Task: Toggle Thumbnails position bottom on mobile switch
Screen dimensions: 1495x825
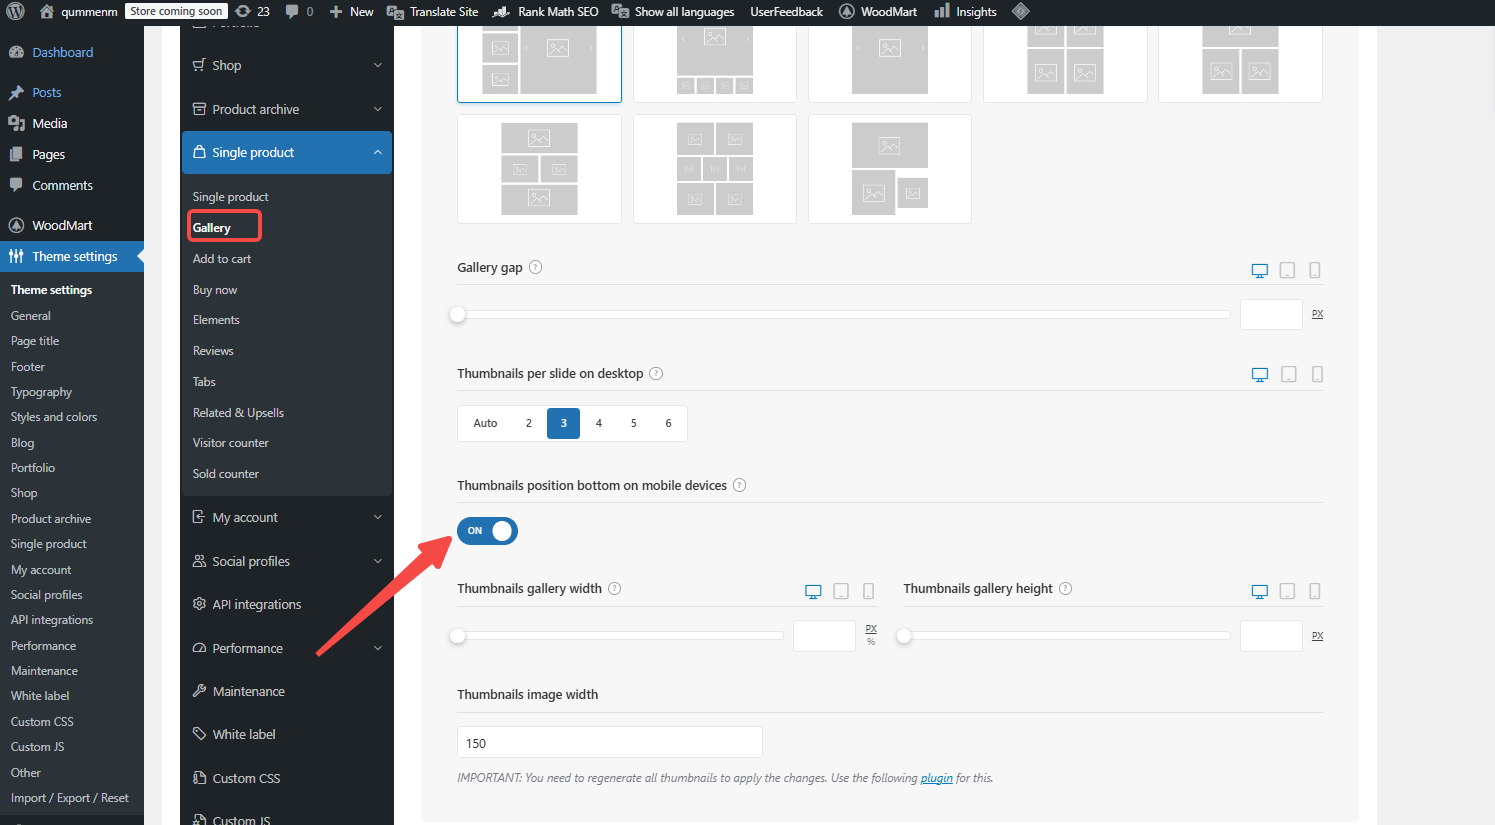Action: coord(487,531)
